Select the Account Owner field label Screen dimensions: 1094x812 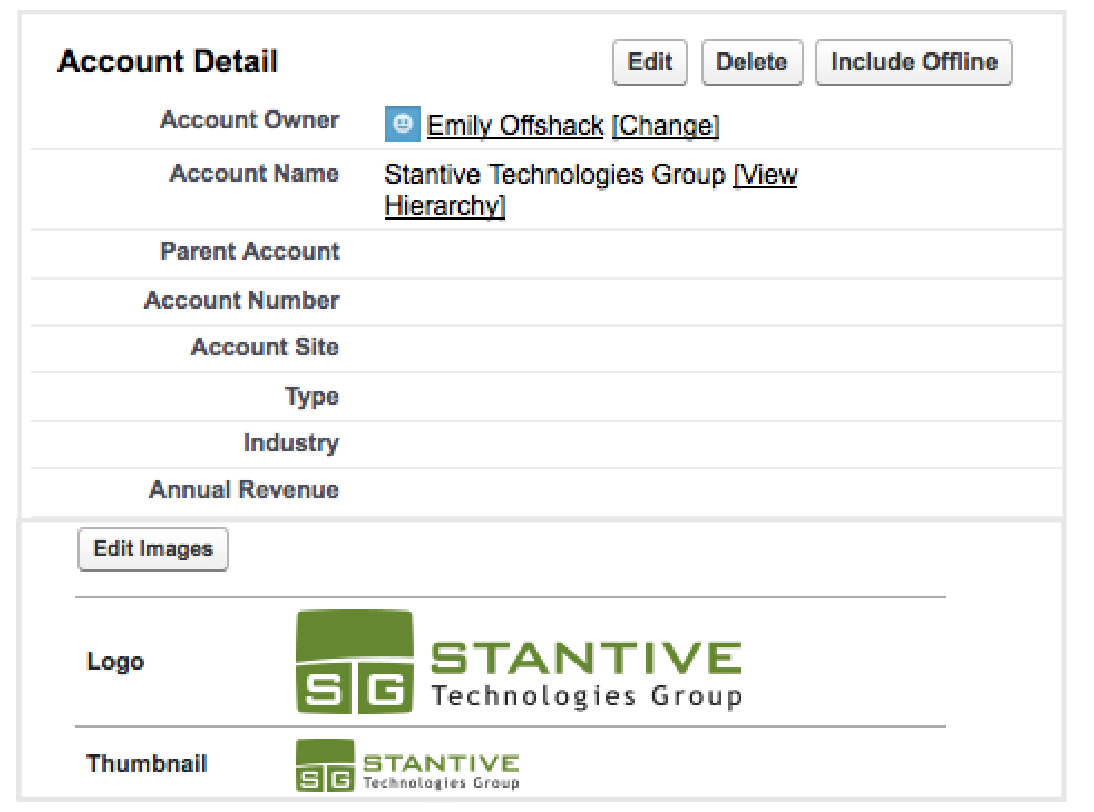(249, 121)
